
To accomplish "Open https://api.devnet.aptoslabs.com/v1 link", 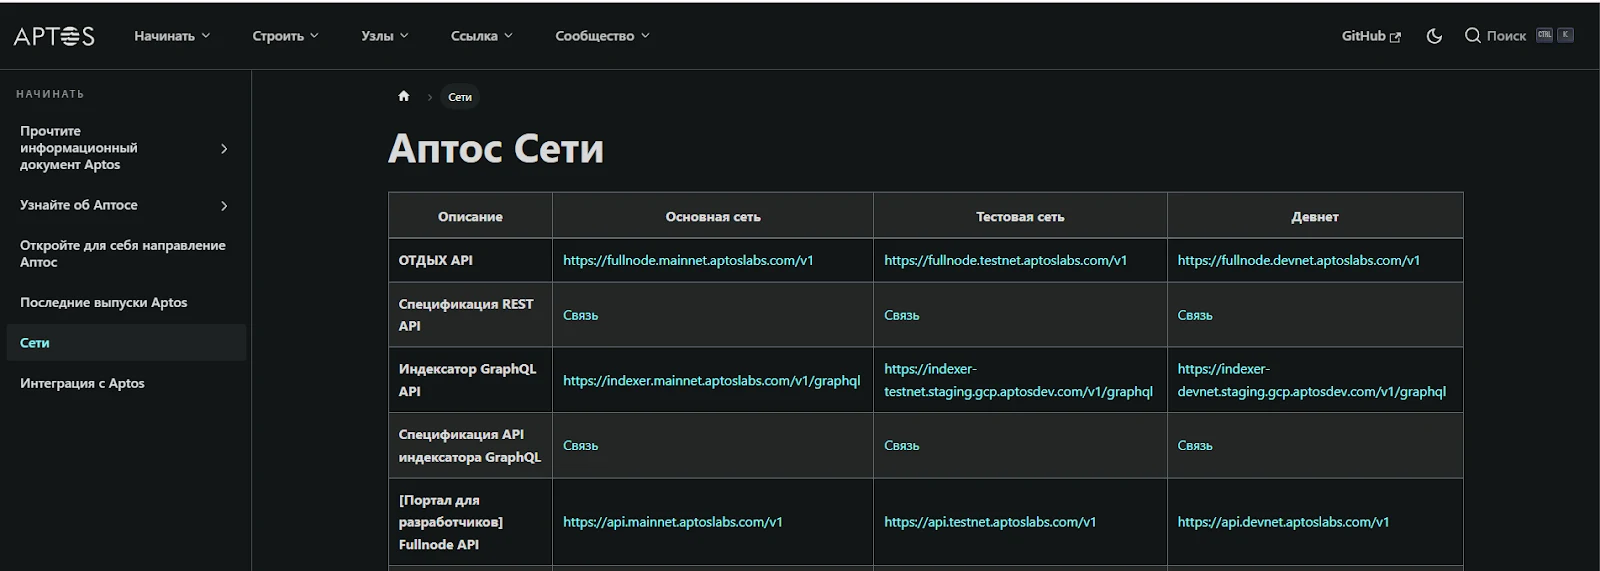I will pyautogui.click(x=1283, y=522).
